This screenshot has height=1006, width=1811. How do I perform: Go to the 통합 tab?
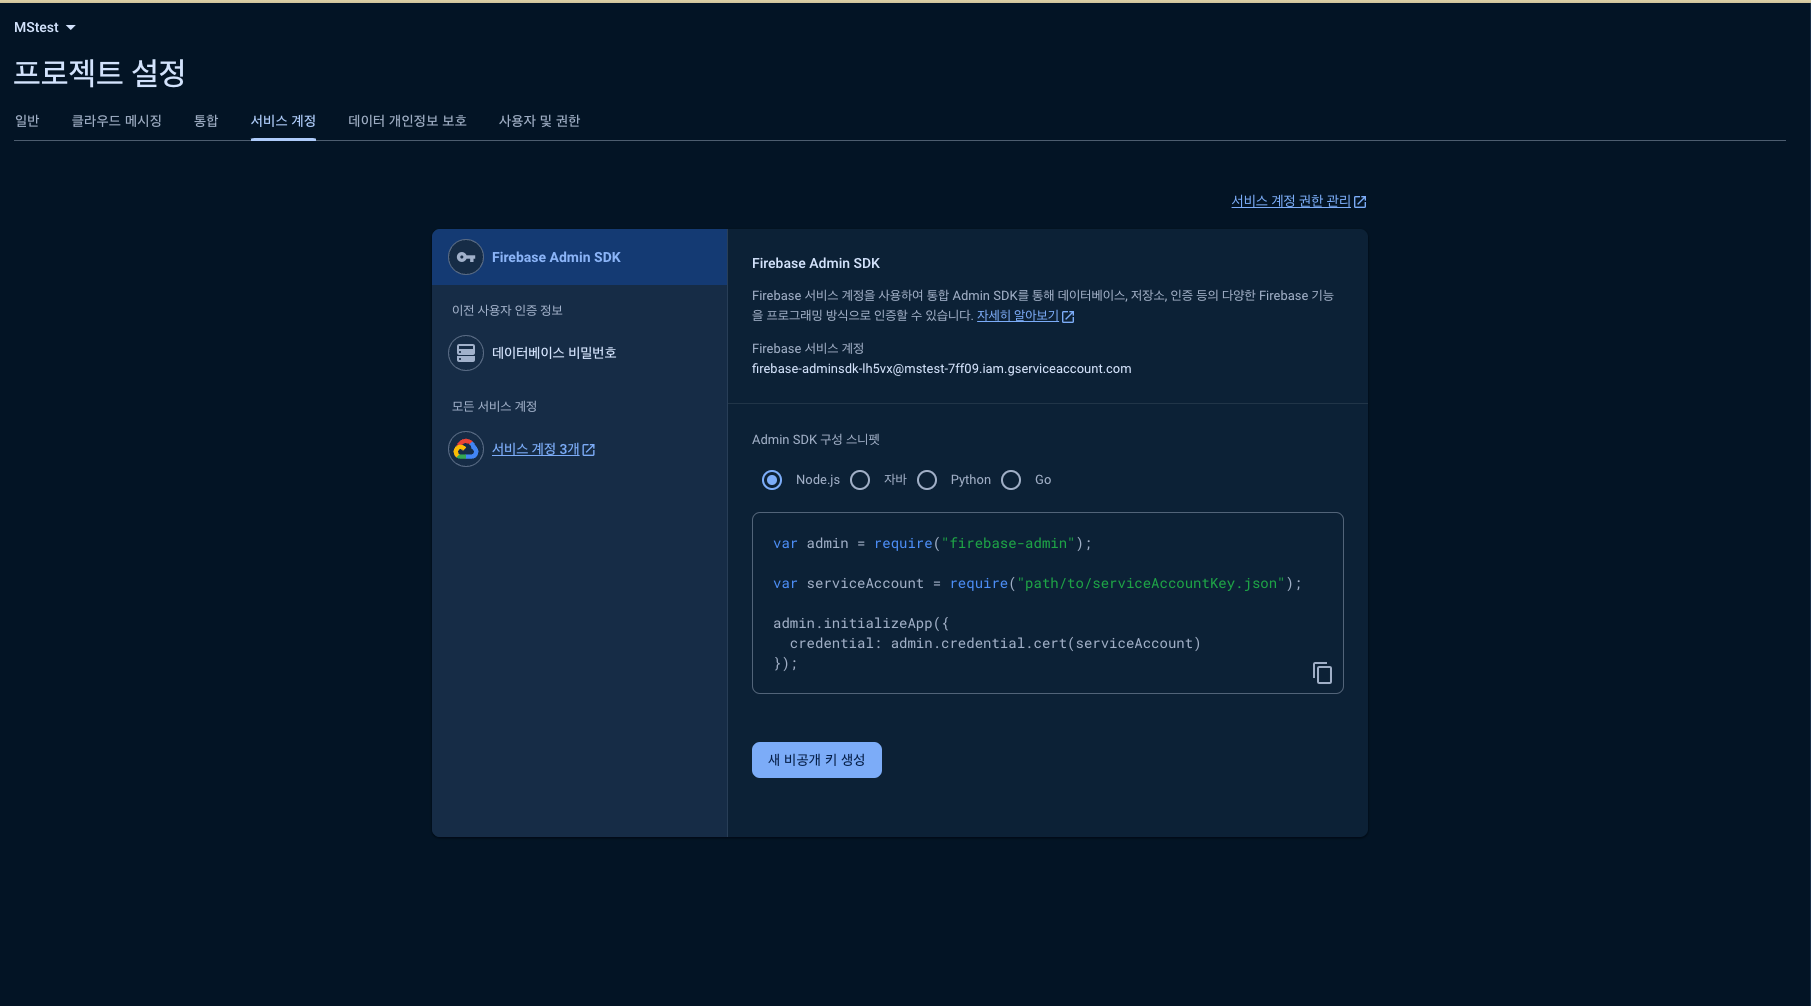coord(206,121)
